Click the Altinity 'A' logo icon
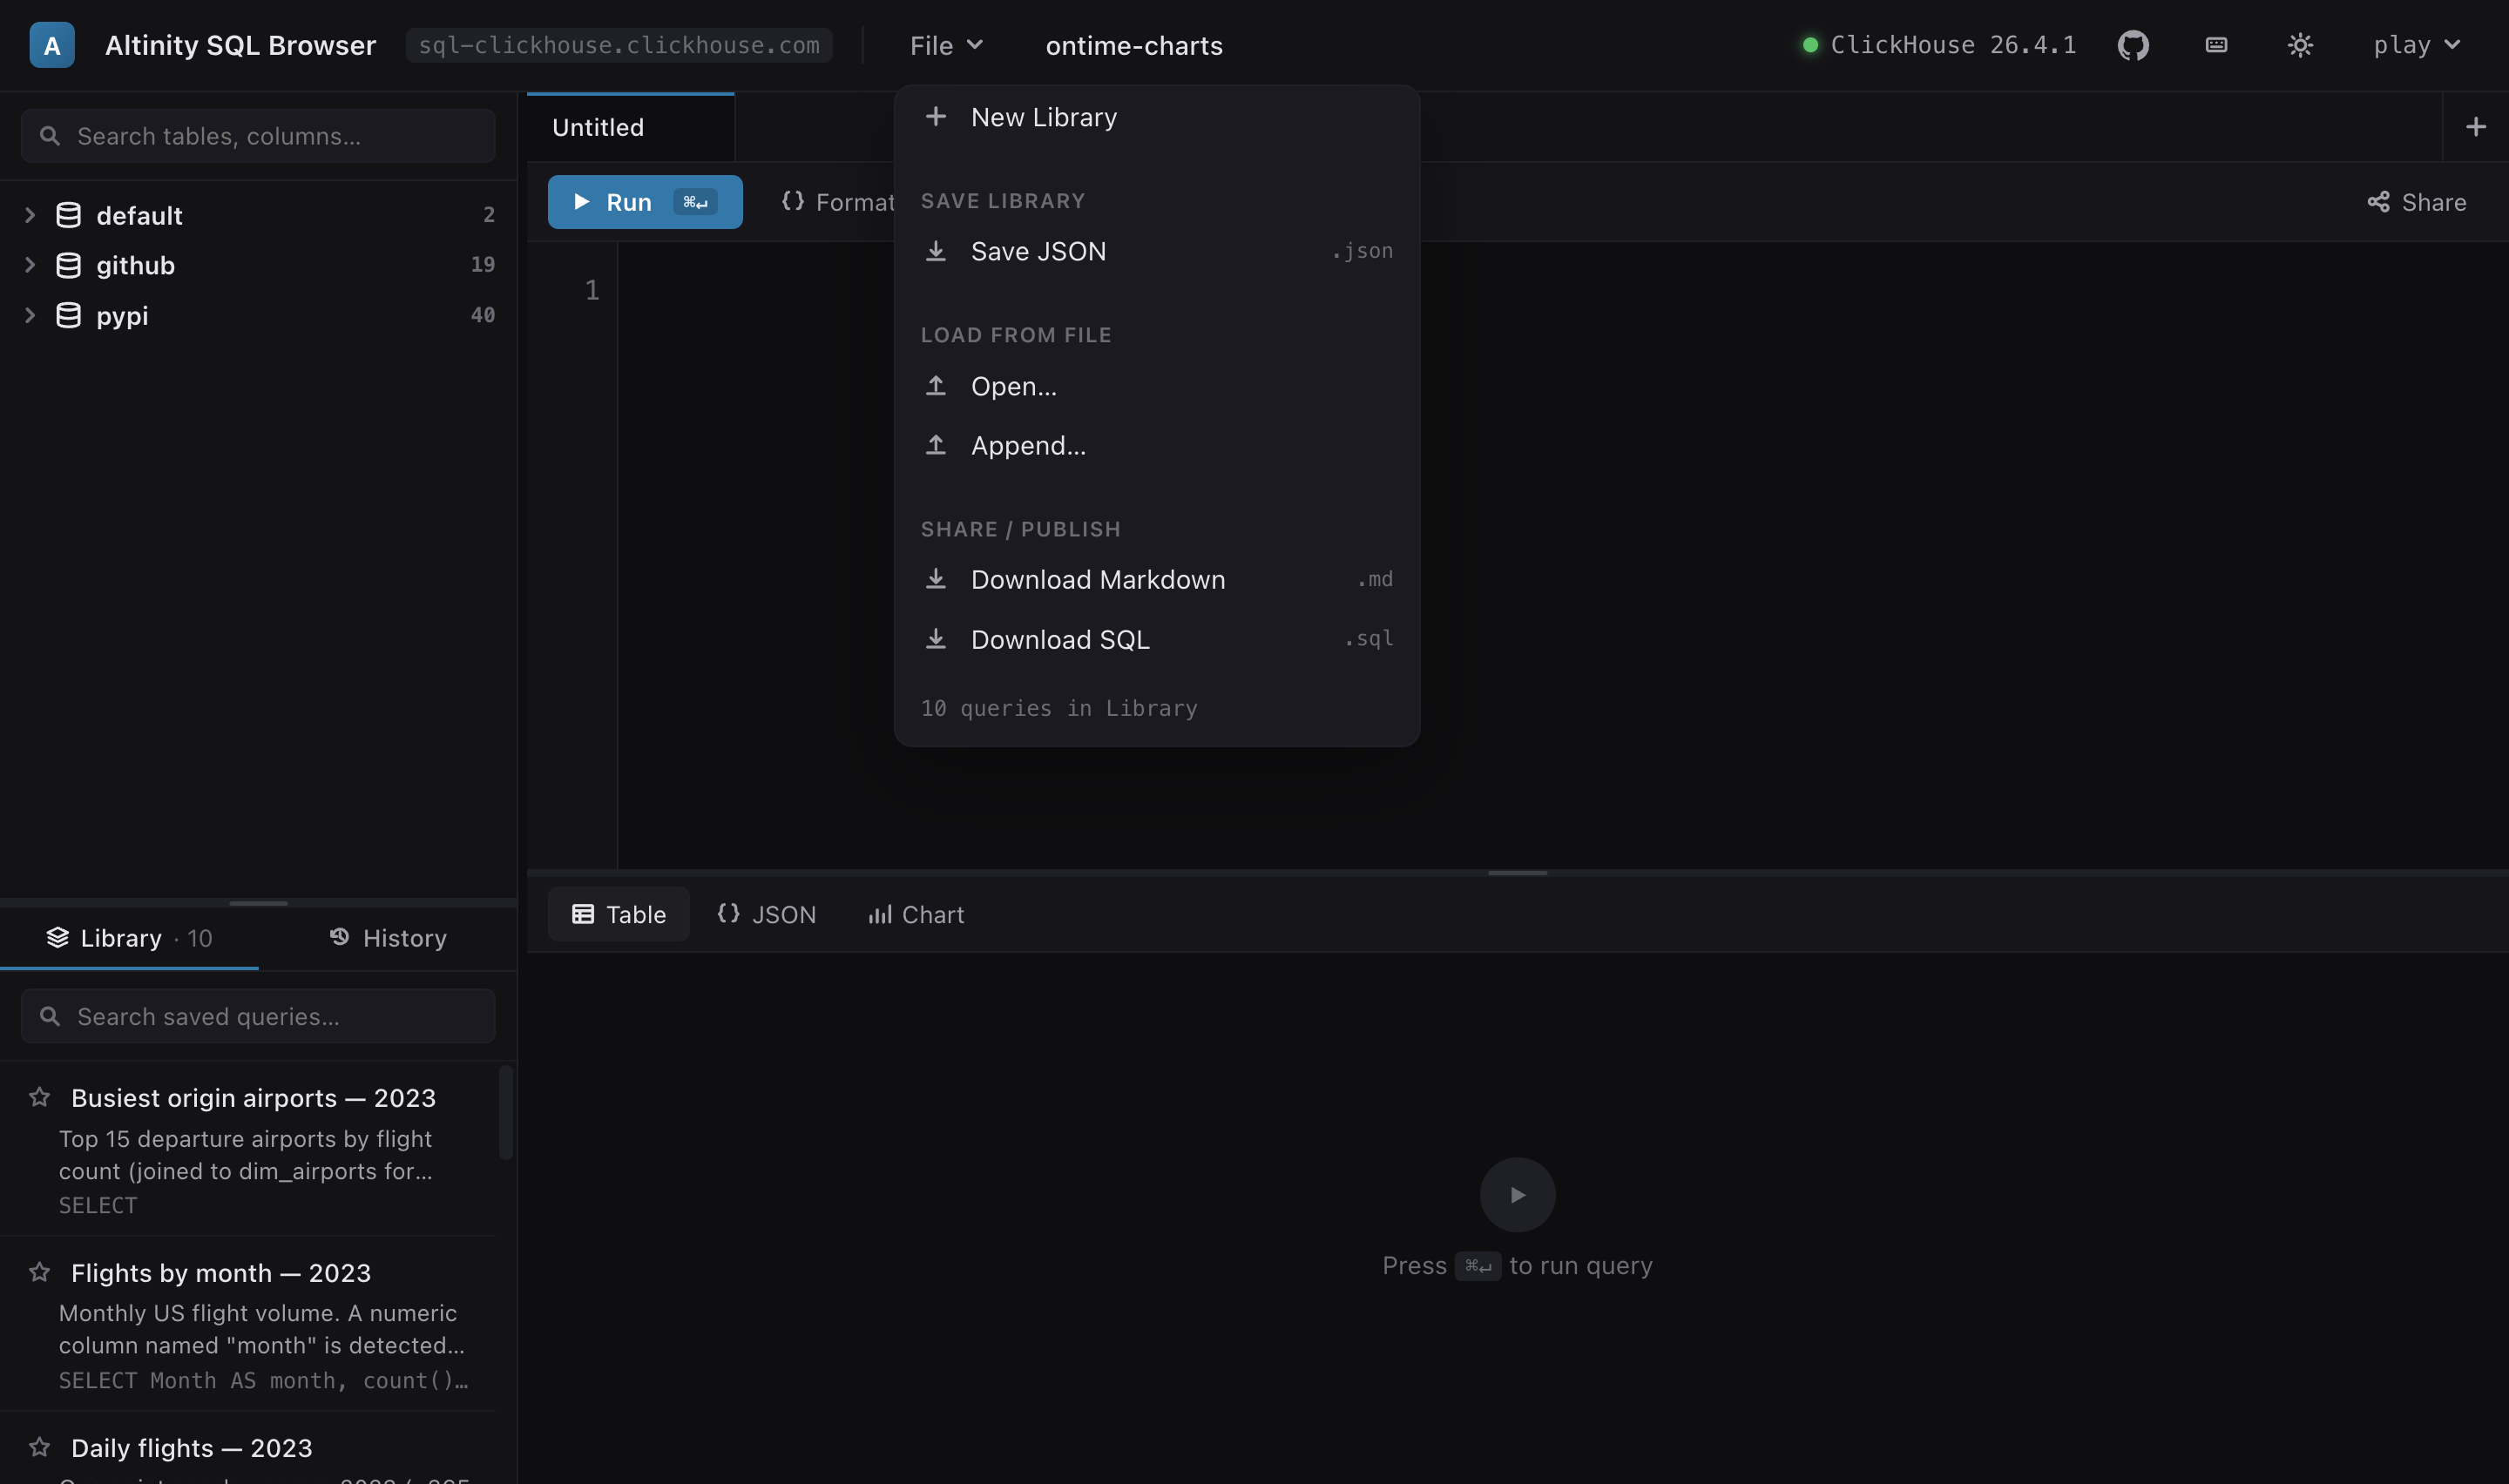This screenshot has width=2509, height=1484. pyautogui.click(x=52, y=45)
